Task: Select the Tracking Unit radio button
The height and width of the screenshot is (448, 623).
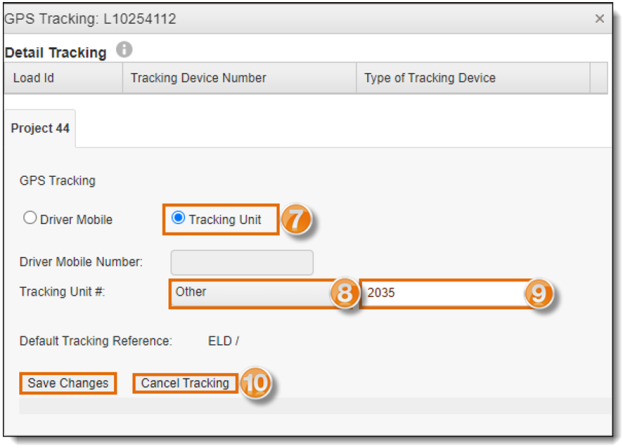Action: [x=178, y=218]
